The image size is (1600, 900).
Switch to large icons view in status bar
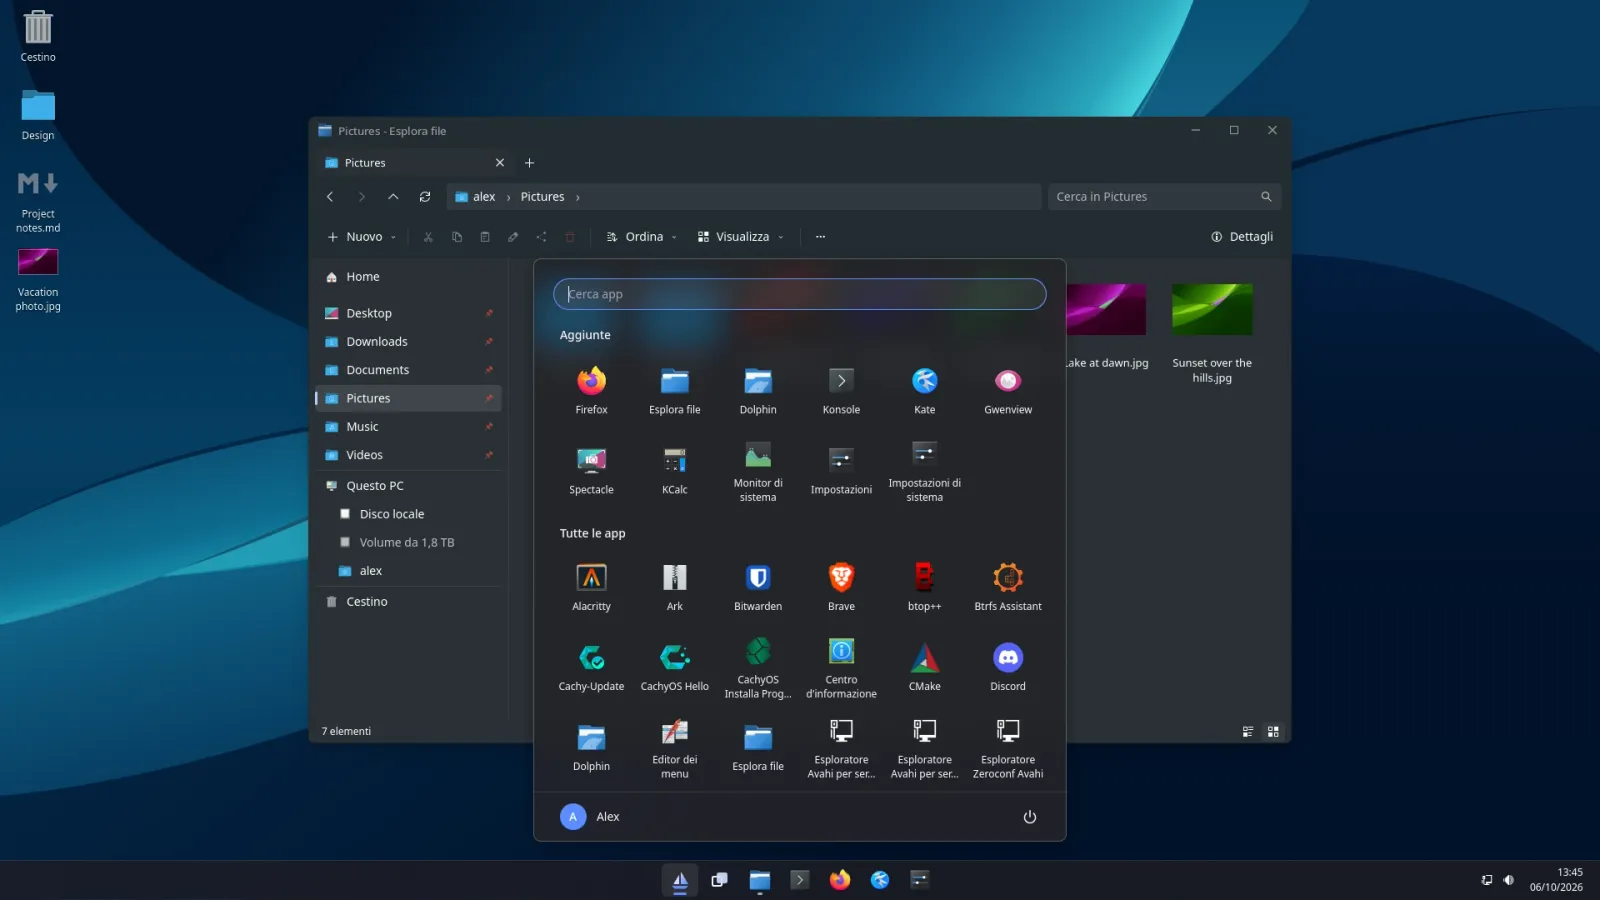(x=1273, y=732)
